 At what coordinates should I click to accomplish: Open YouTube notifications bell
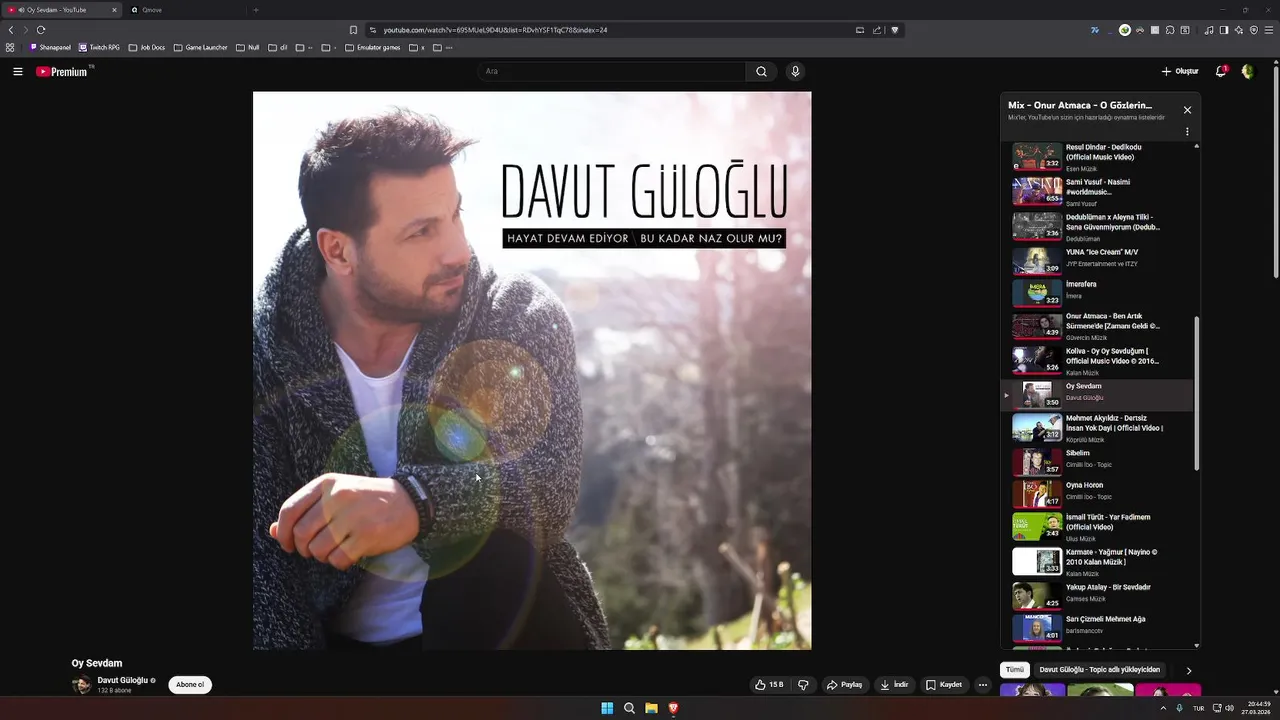(x=1221, y=71)
